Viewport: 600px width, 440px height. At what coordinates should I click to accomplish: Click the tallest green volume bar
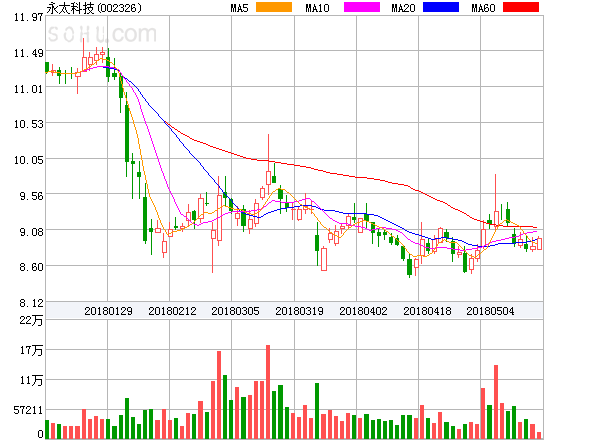point(225,407)
